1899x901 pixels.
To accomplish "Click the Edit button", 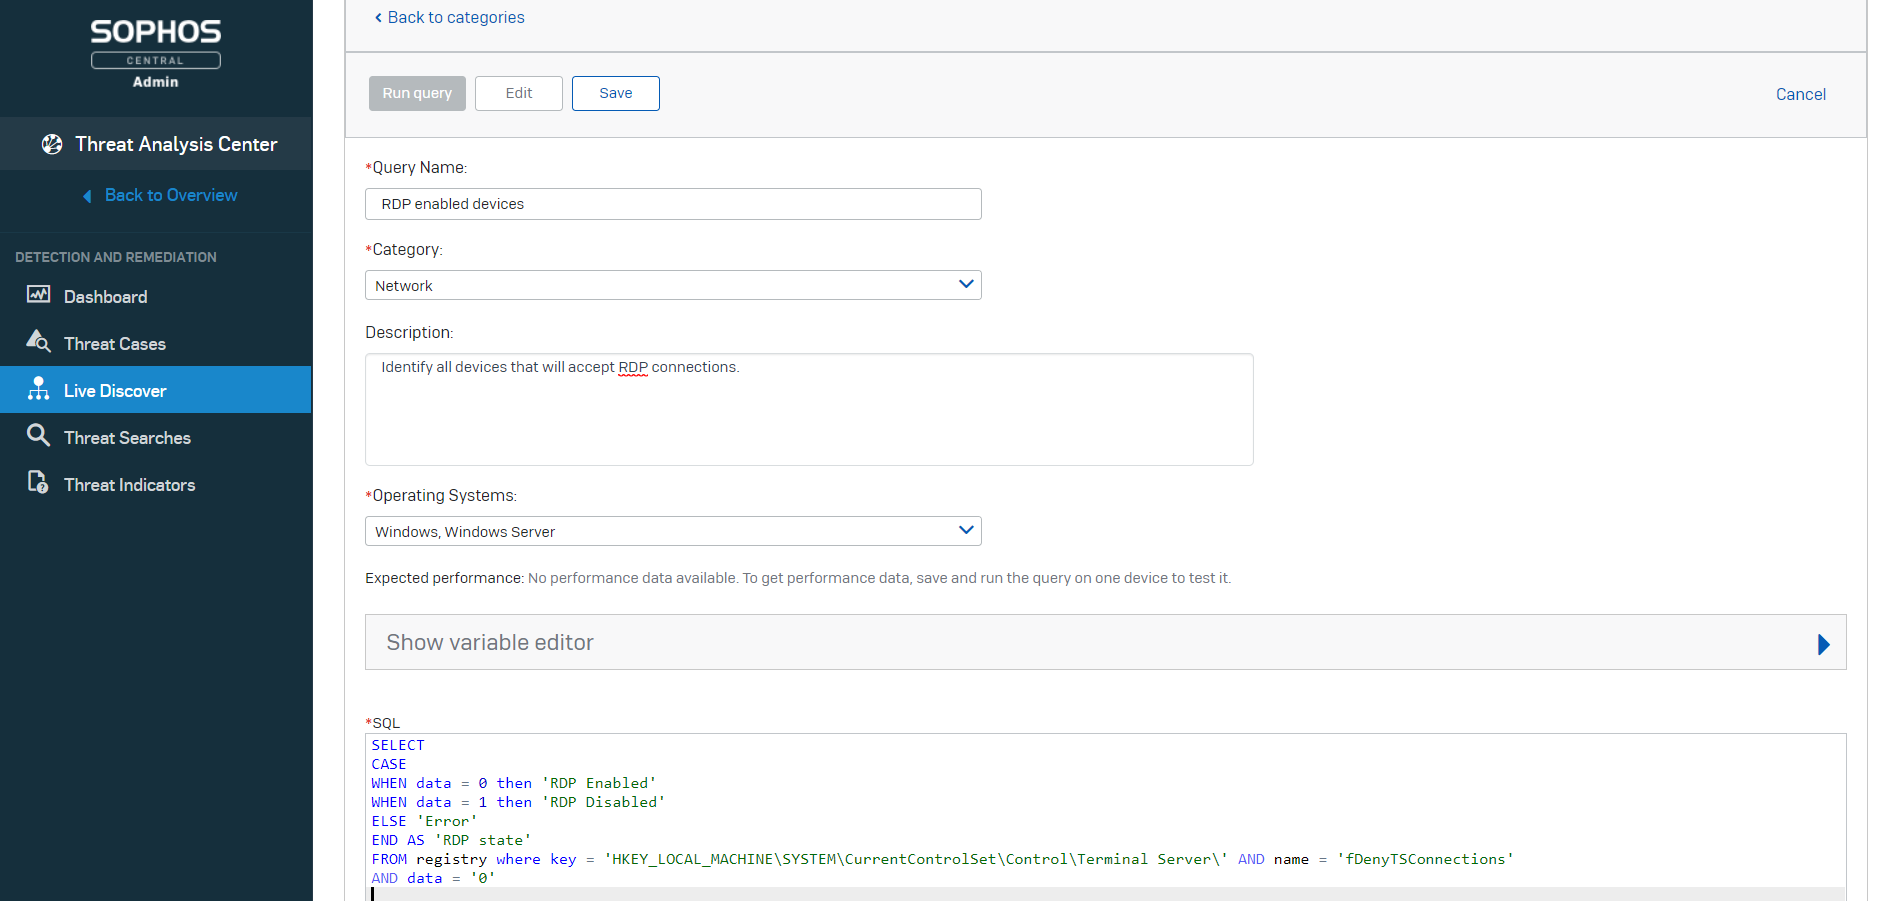I will click(x=518, y=93).
